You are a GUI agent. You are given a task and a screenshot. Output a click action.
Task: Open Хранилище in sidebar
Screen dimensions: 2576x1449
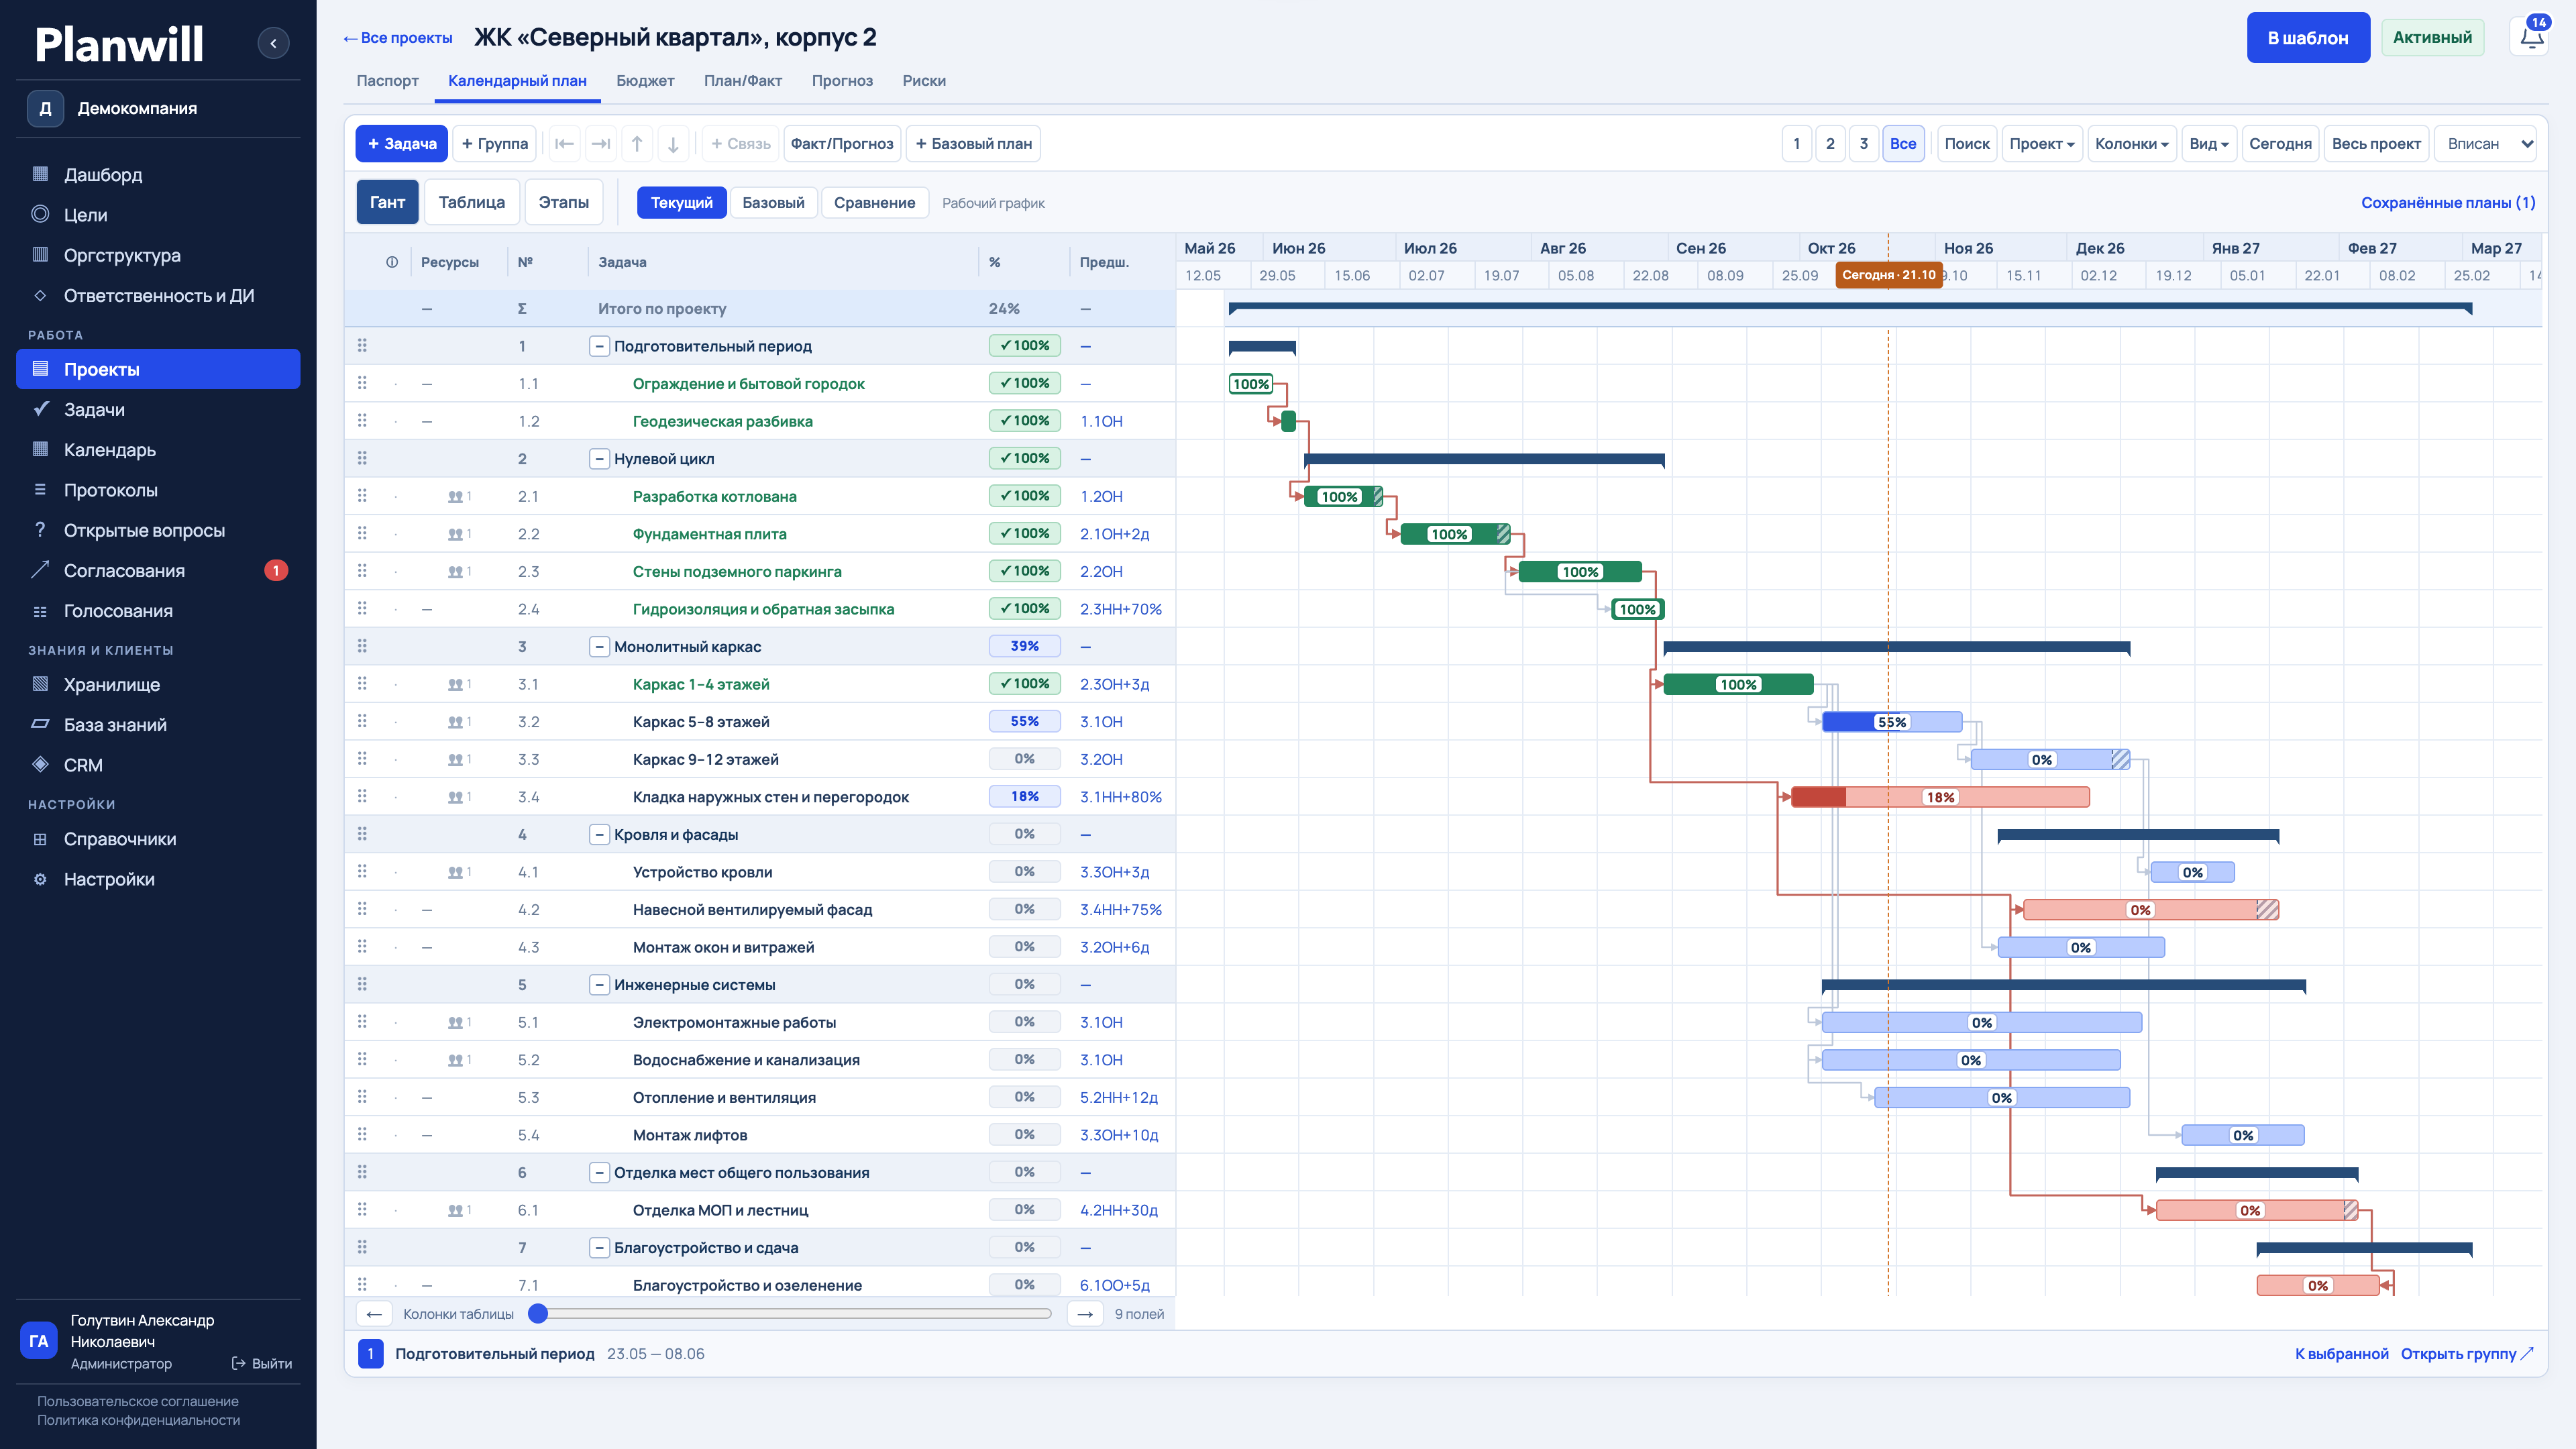click(158, 684)
